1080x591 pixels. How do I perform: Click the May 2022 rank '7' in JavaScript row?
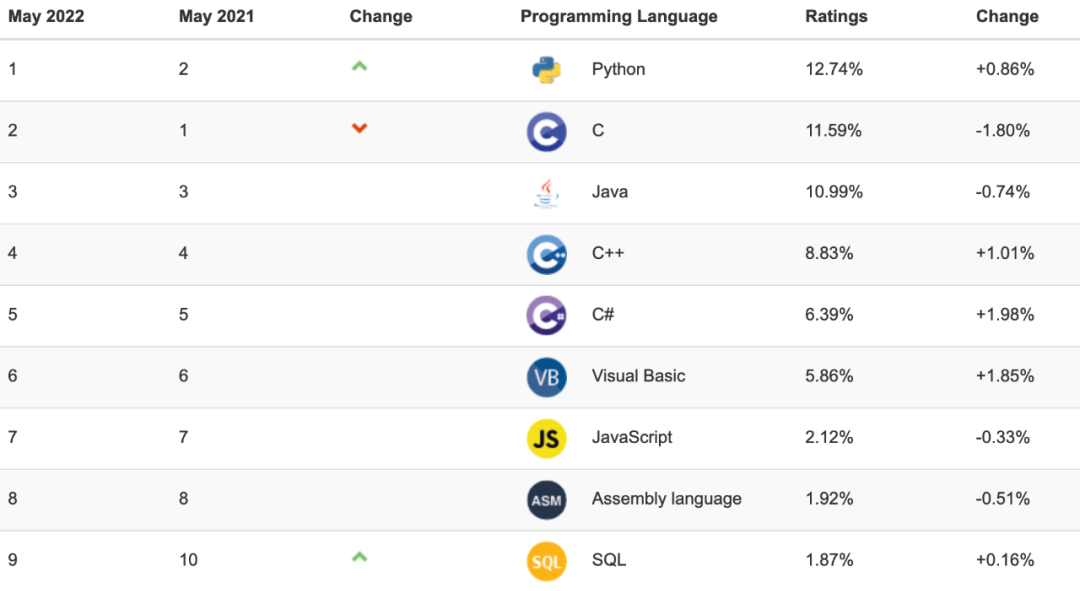pos(12,437)
